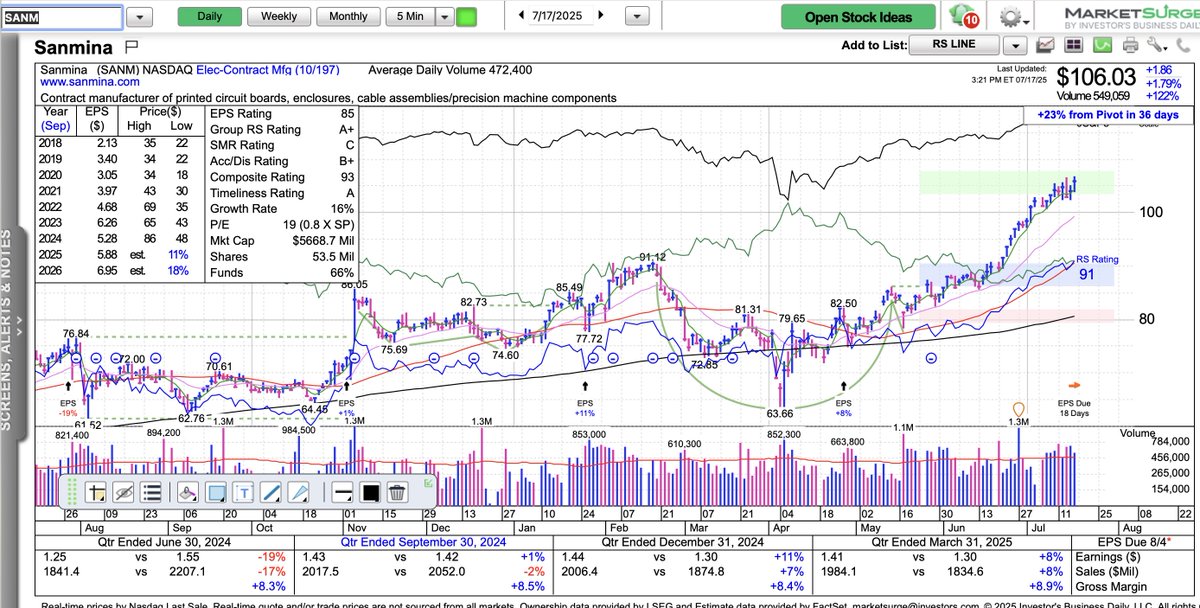1200x608 pixels.
Task: Click the purple grid layout icon
Action: point(1074,45)
